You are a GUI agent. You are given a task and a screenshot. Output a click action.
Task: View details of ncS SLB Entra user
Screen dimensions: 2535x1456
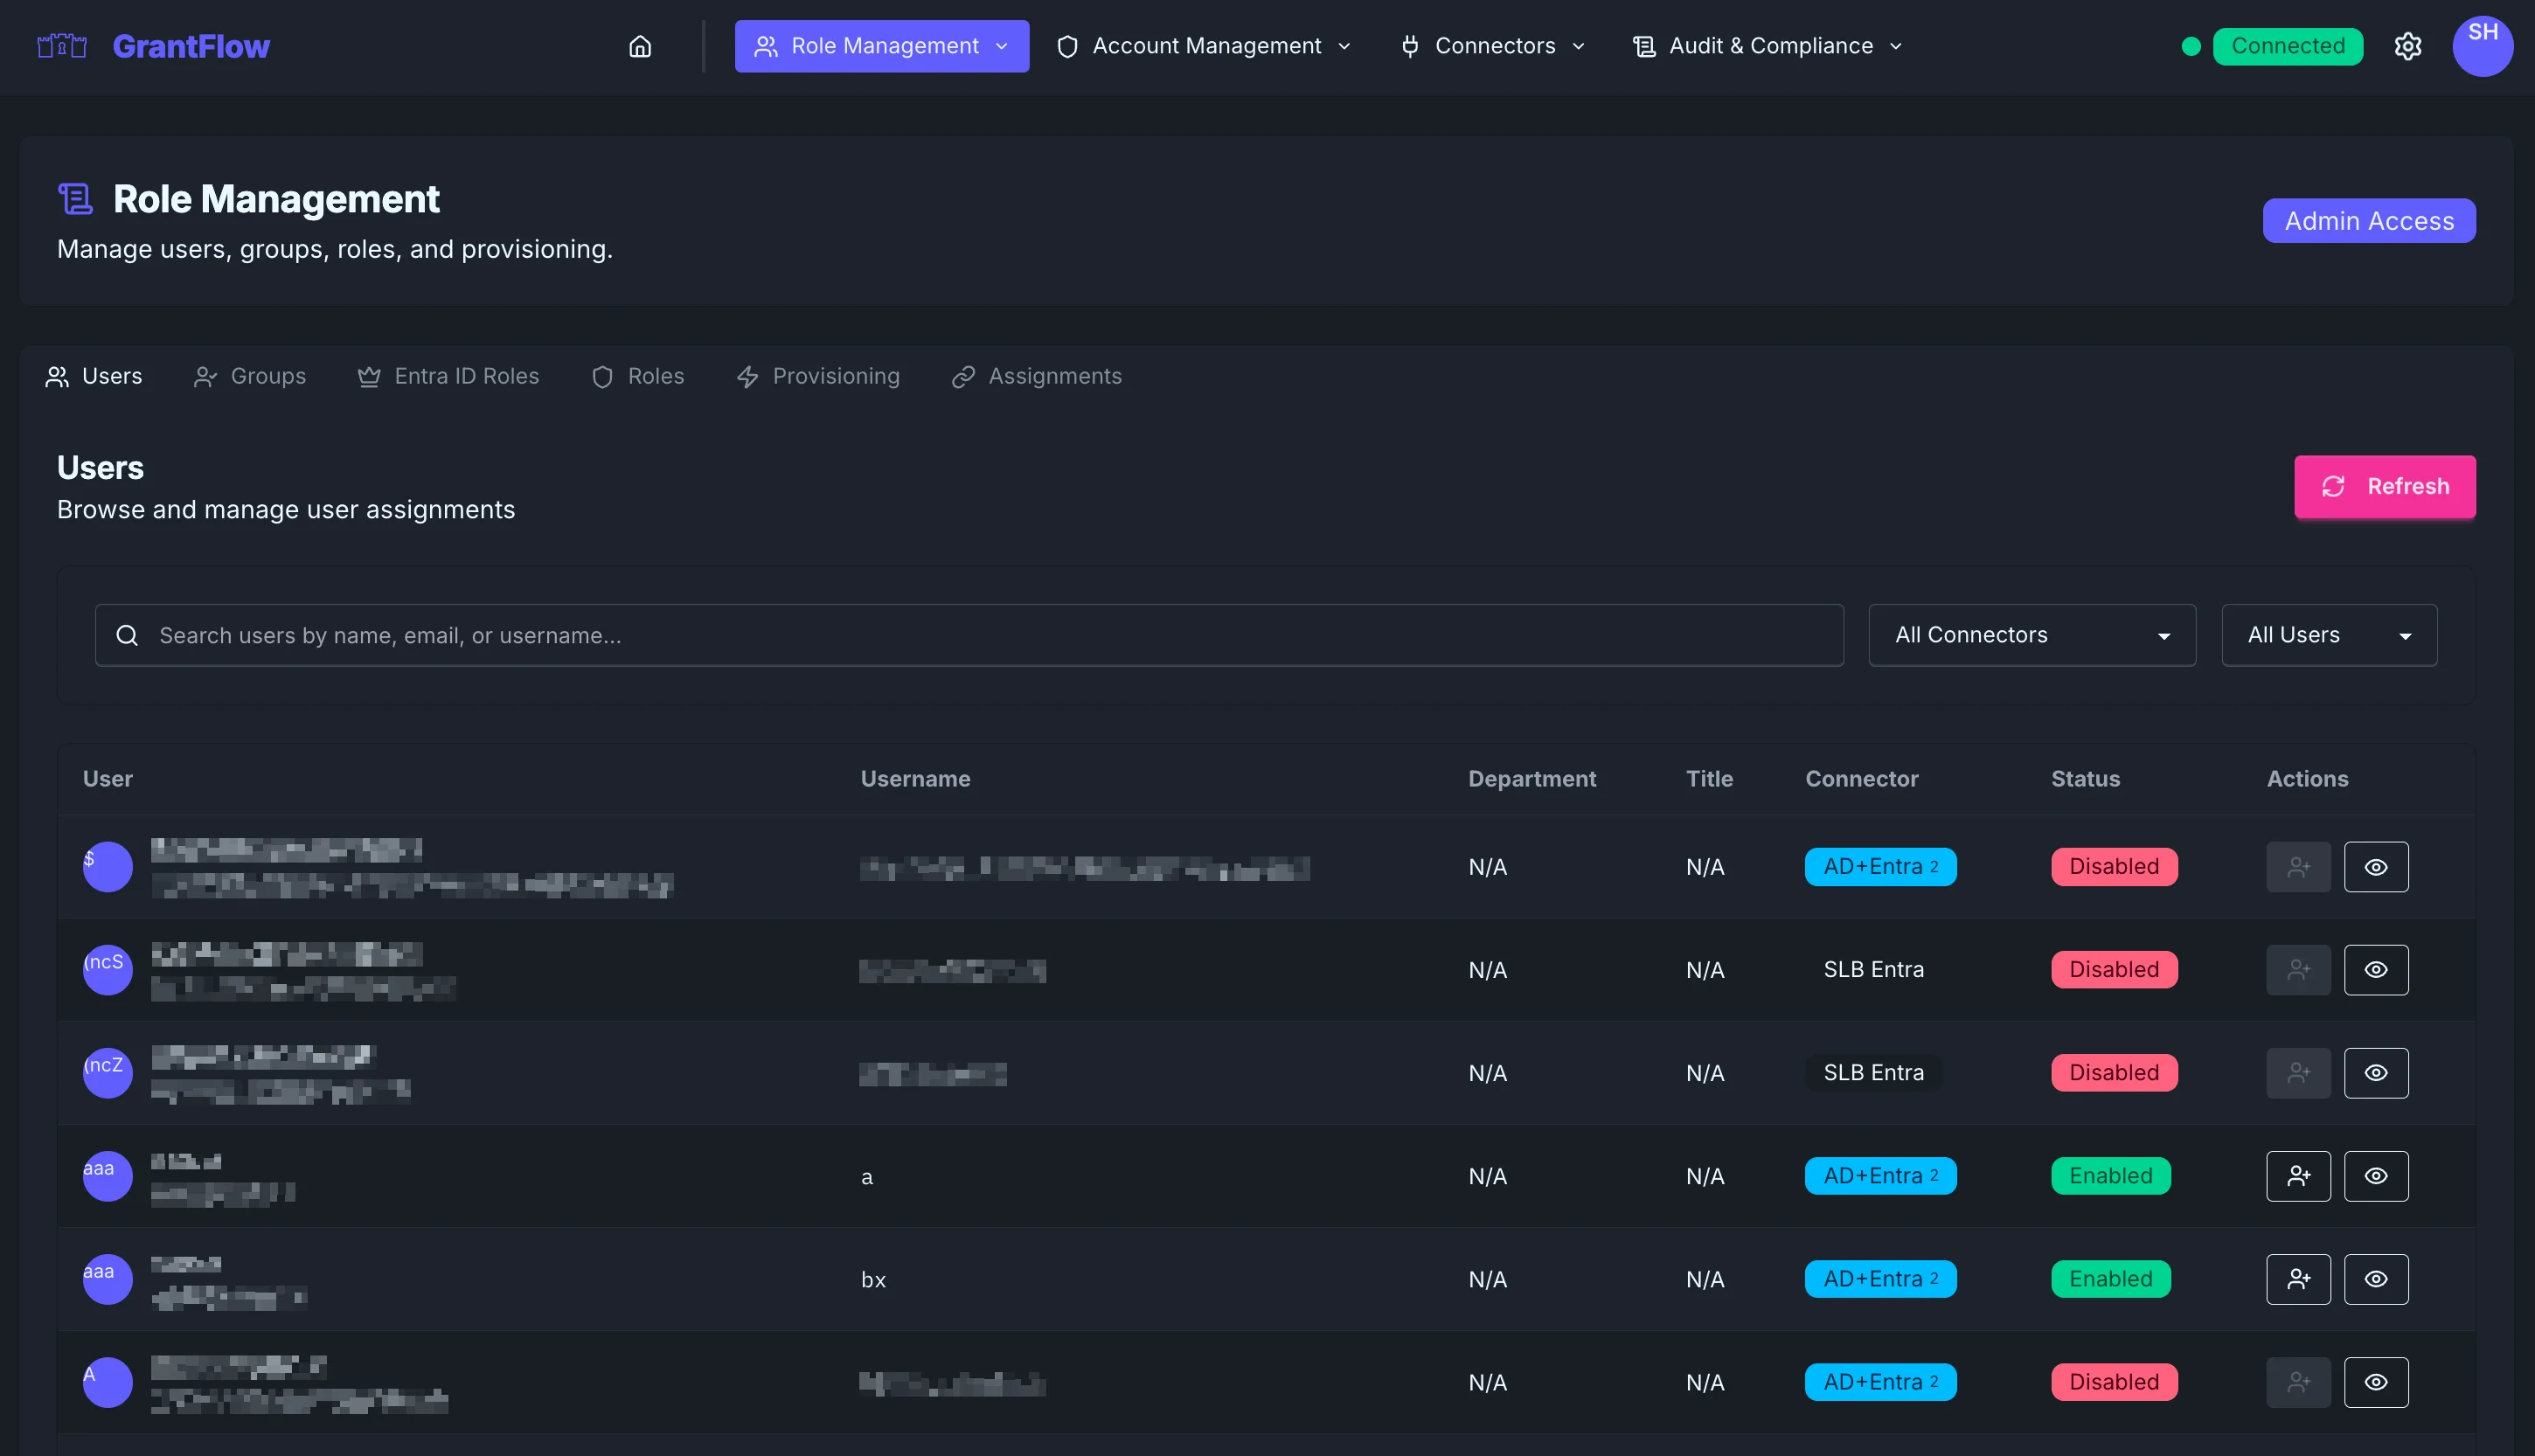(x=2375, y=970)
